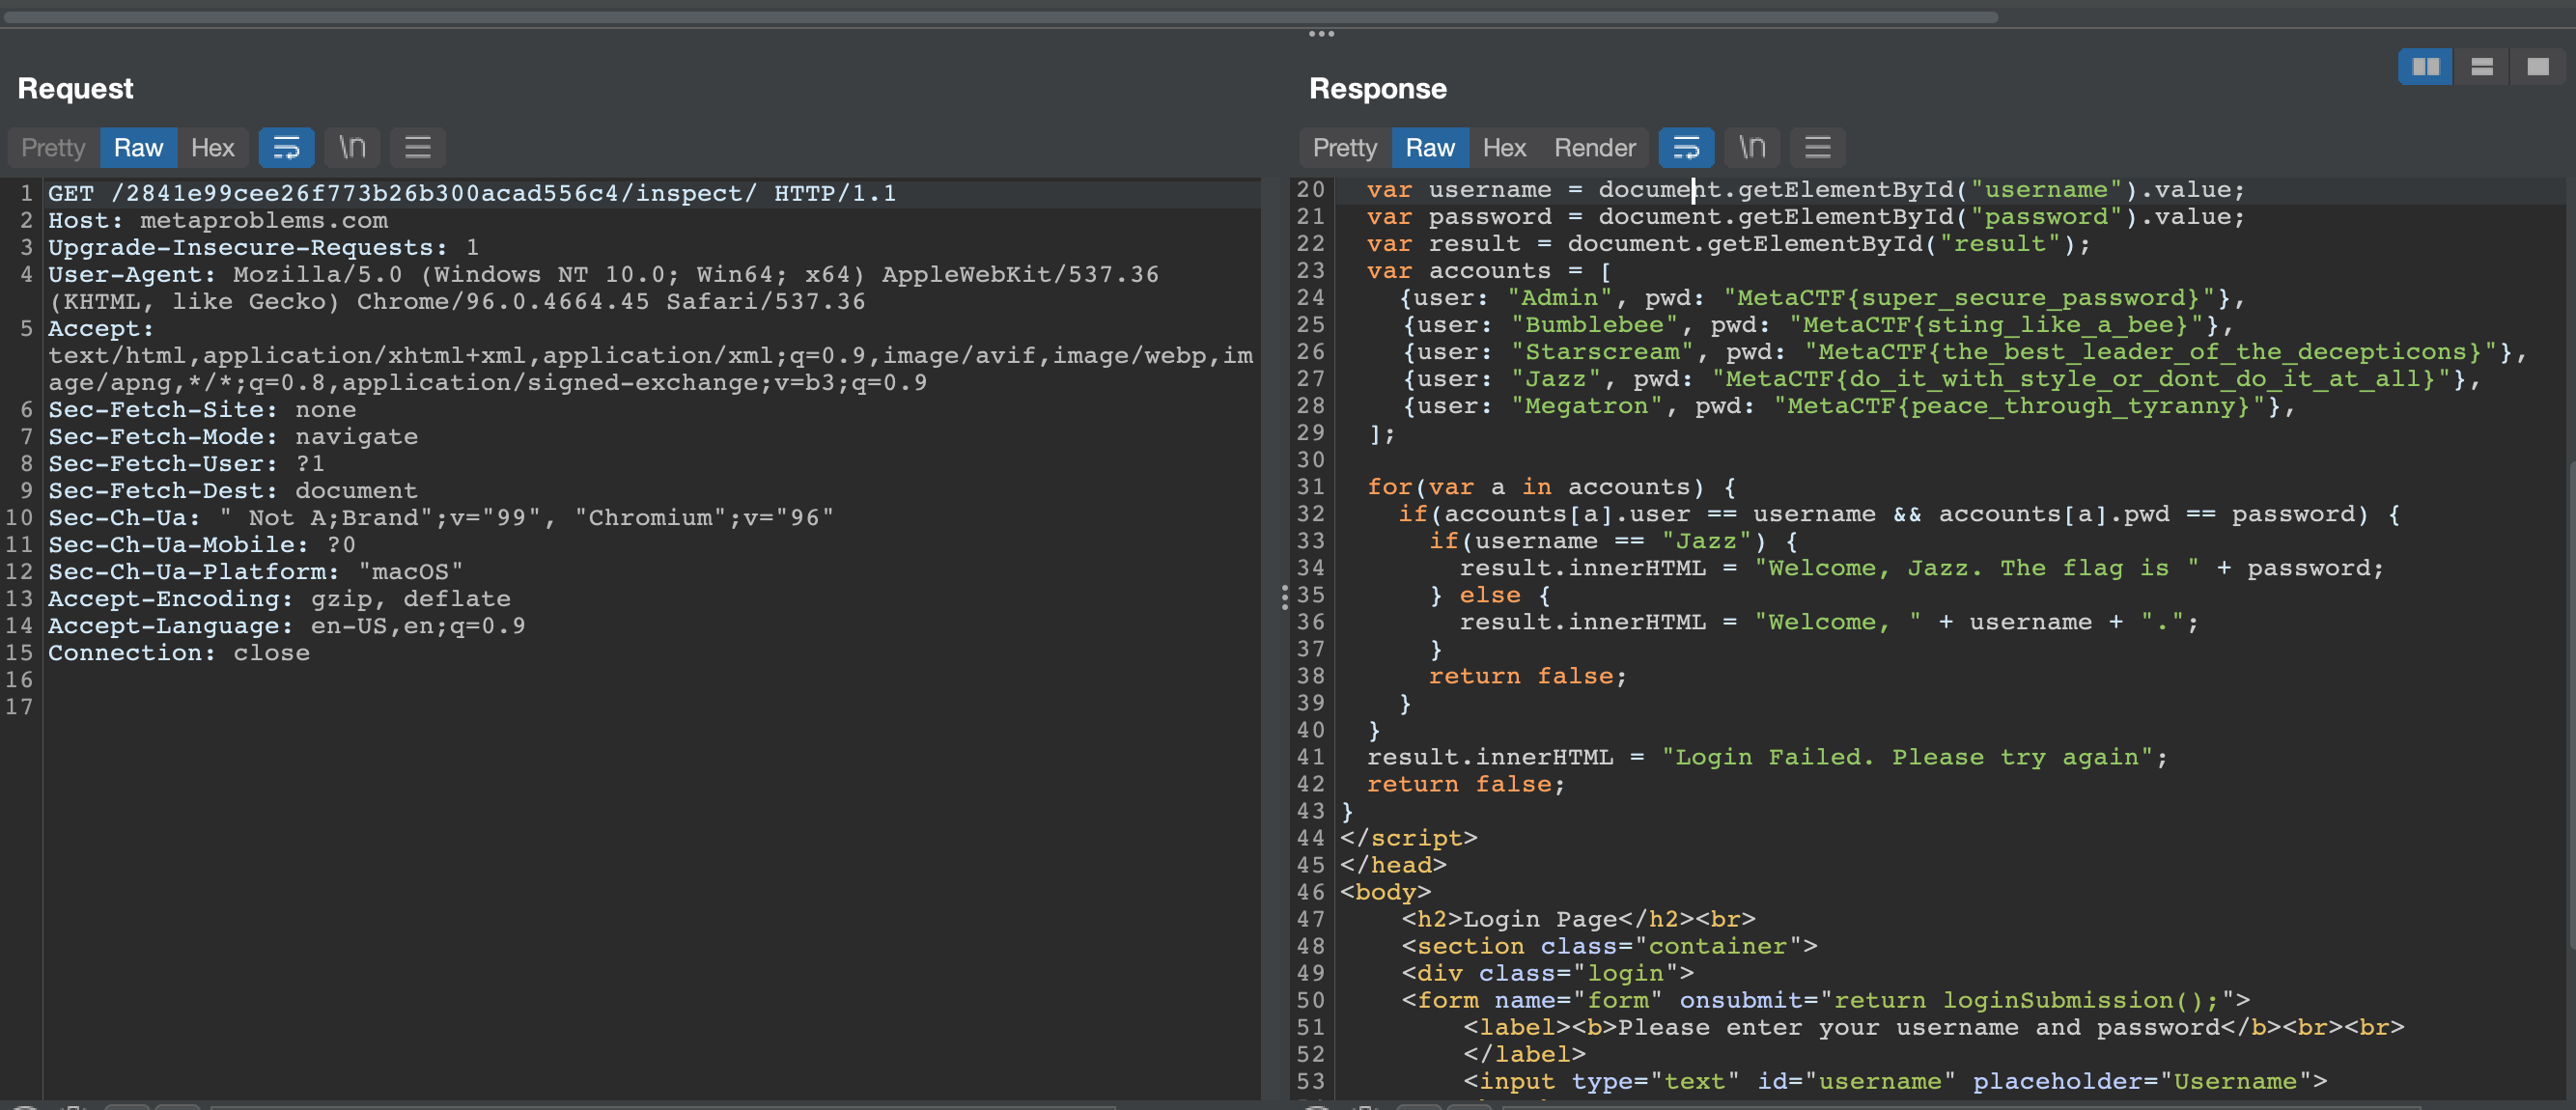
Task: Click the 'Login Failed. Please try again' string
Action: point(1907,756)
